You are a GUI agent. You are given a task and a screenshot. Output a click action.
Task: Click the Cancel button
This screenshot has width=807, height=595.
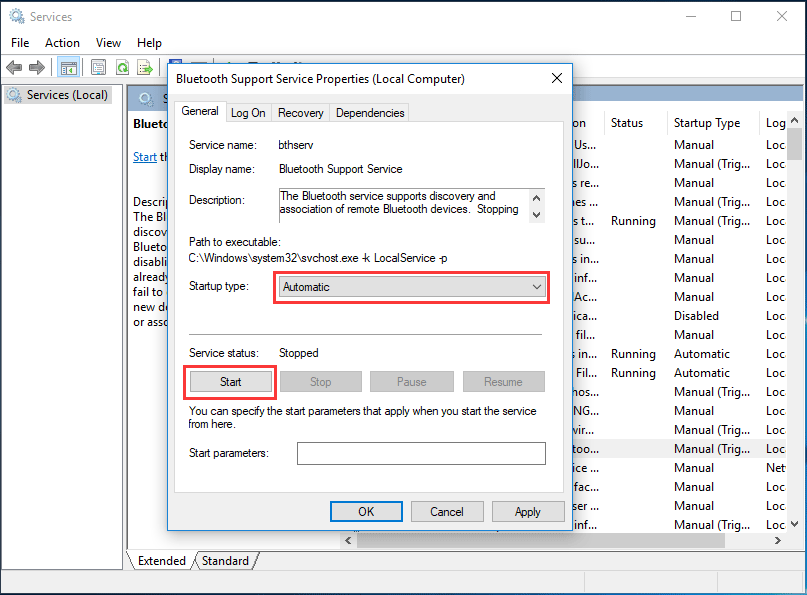click(447, 512)
